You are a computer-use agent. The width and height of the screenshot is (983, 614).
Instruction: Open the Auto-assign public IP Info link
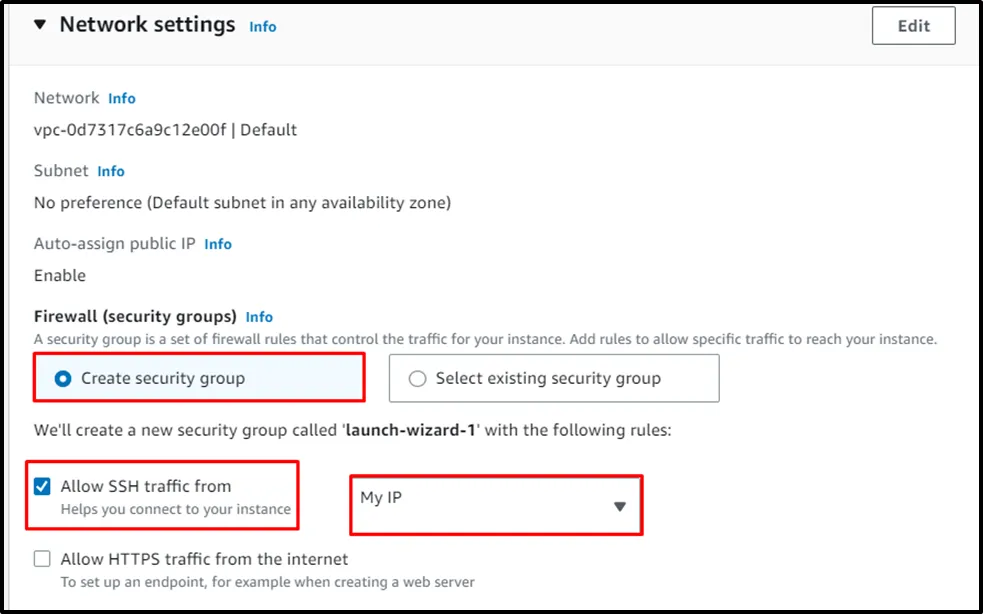(x=218, y=244)
